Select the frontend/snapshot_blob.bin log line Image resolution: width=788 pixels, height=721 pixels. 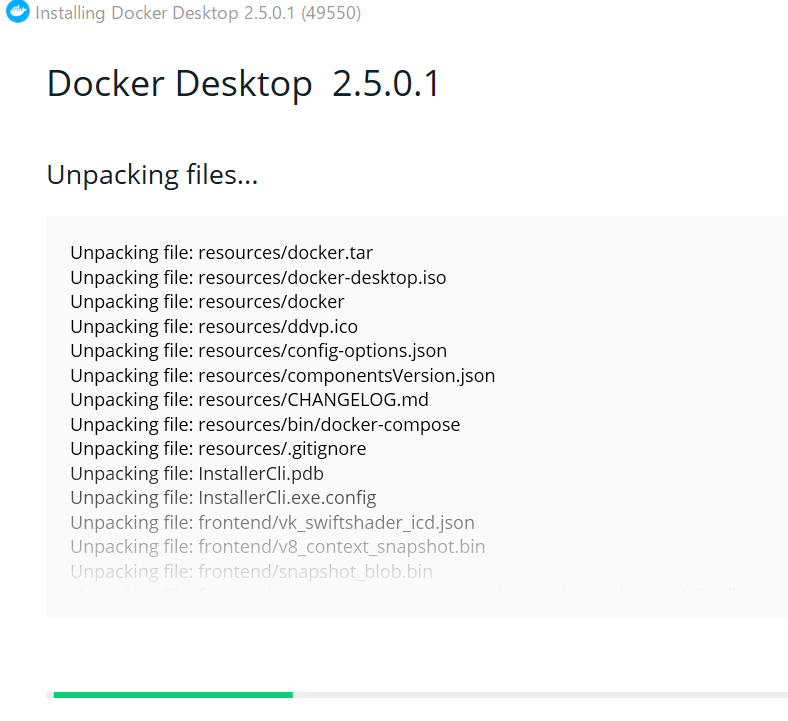coord(252,571)
